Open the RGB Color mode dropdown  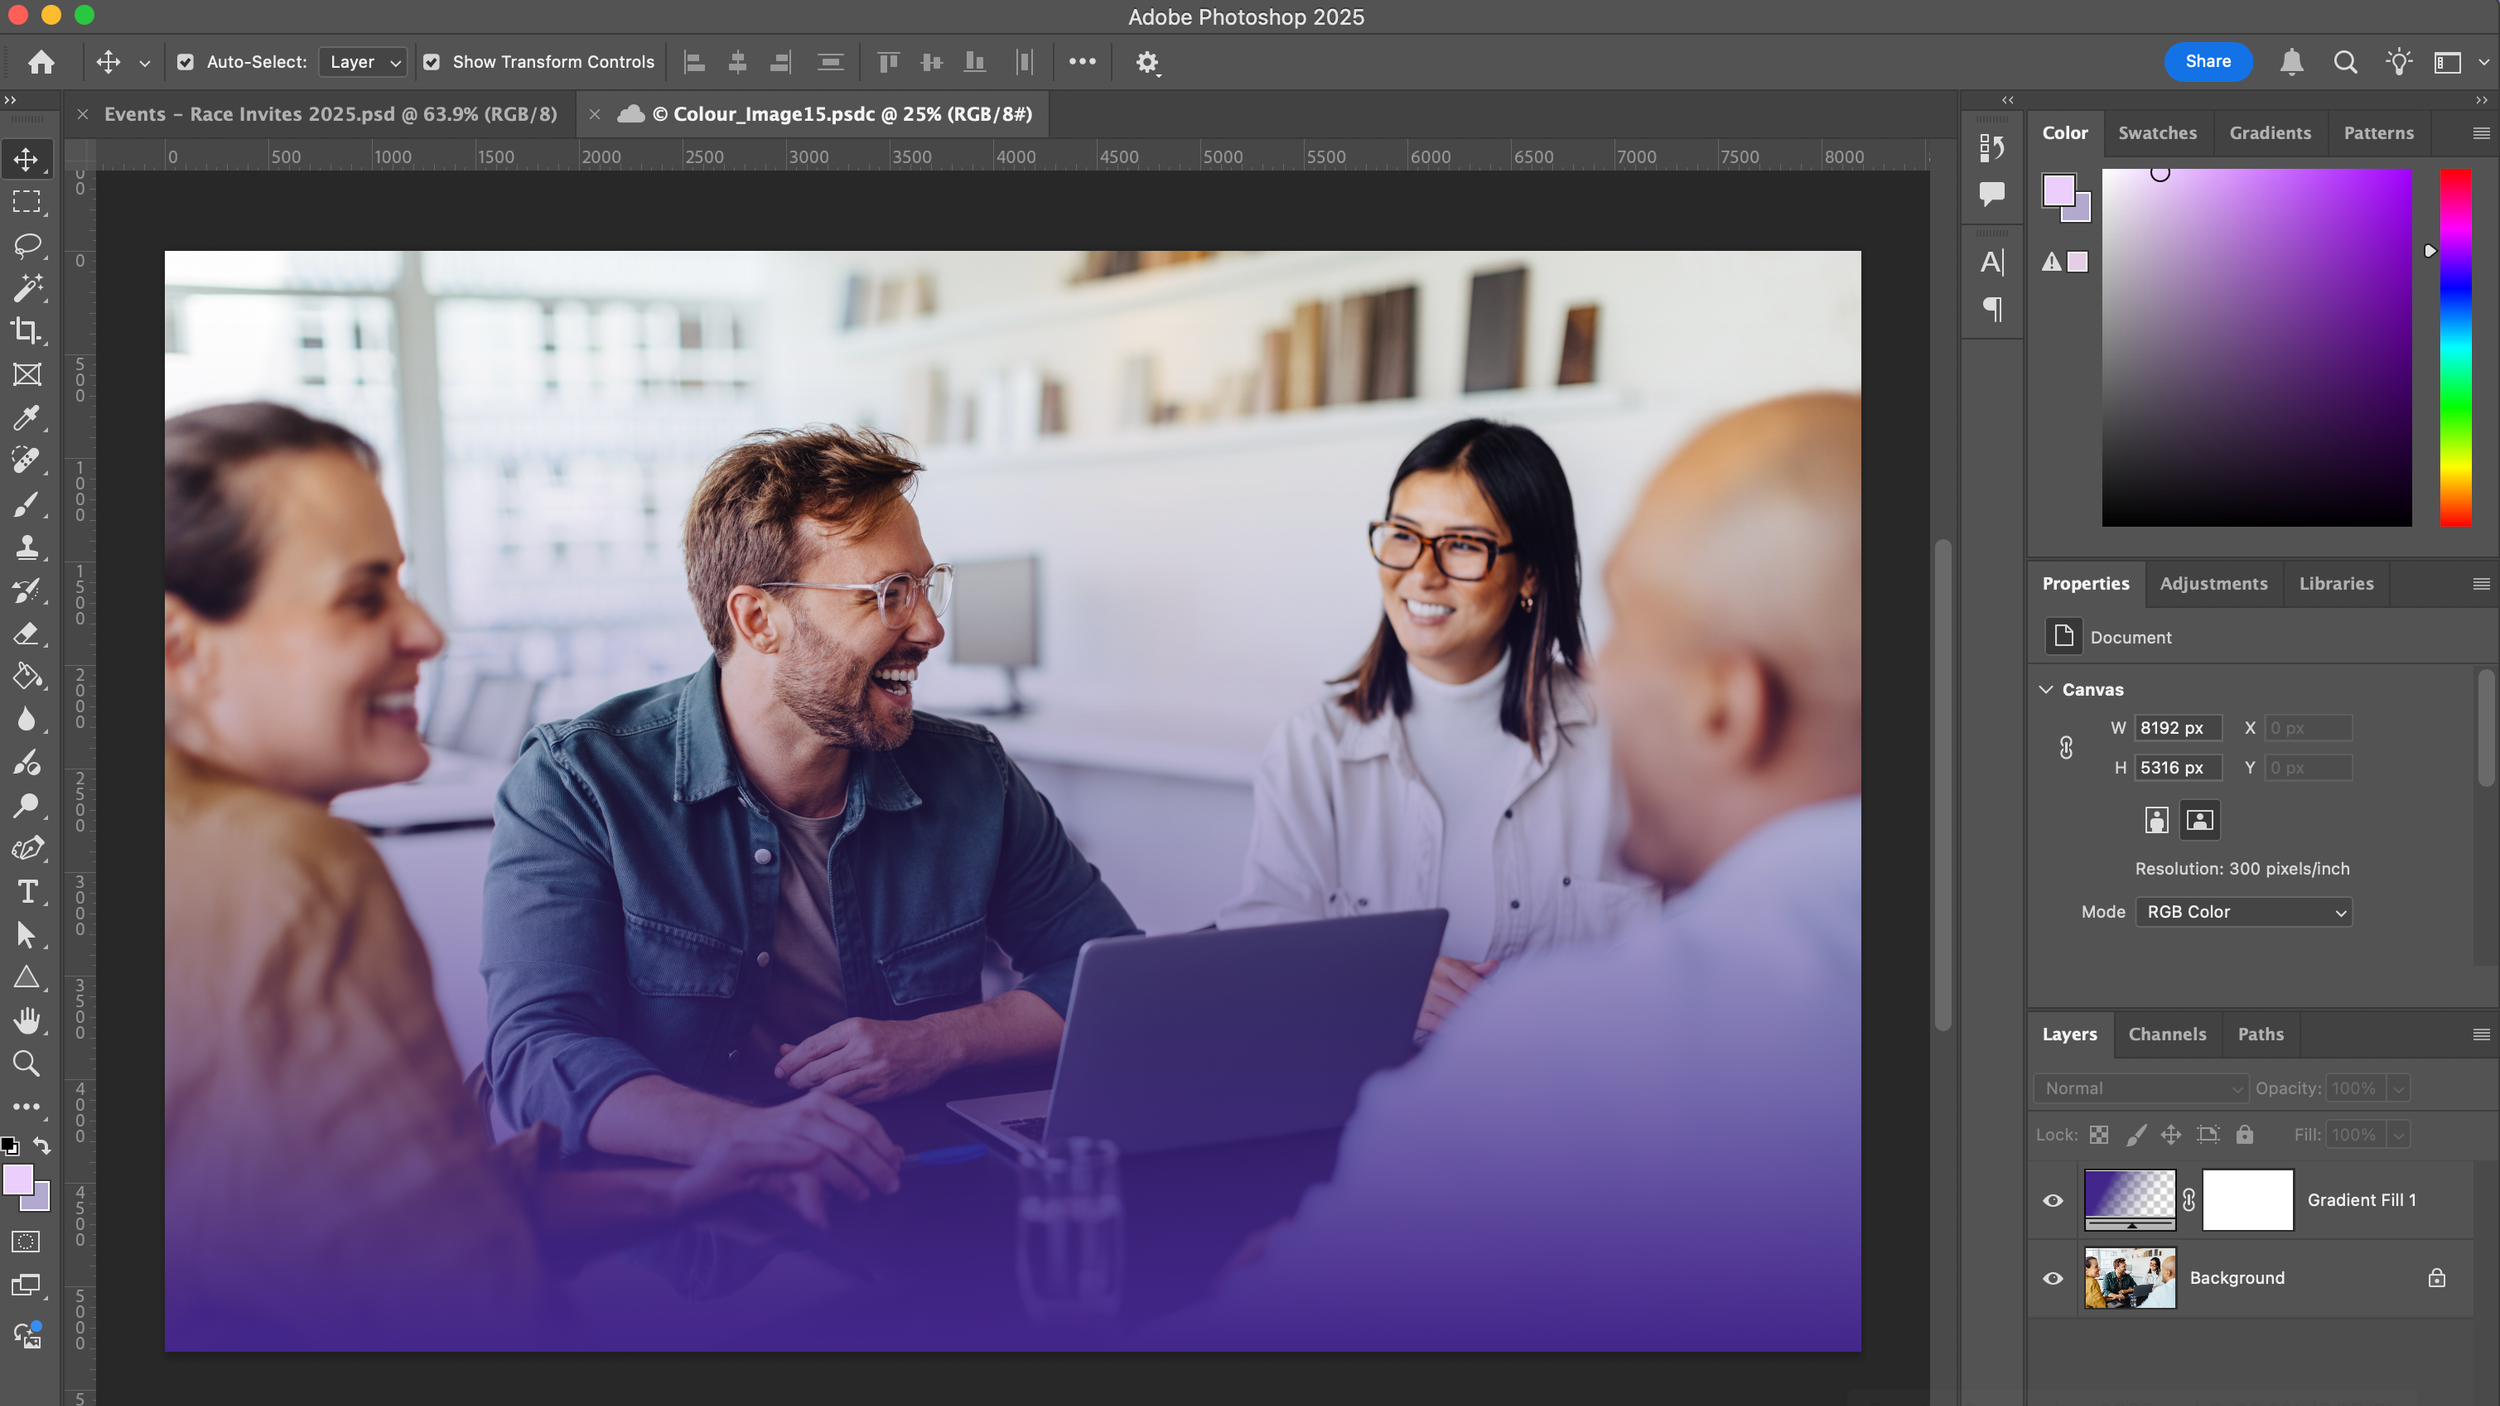point(2243,912)
